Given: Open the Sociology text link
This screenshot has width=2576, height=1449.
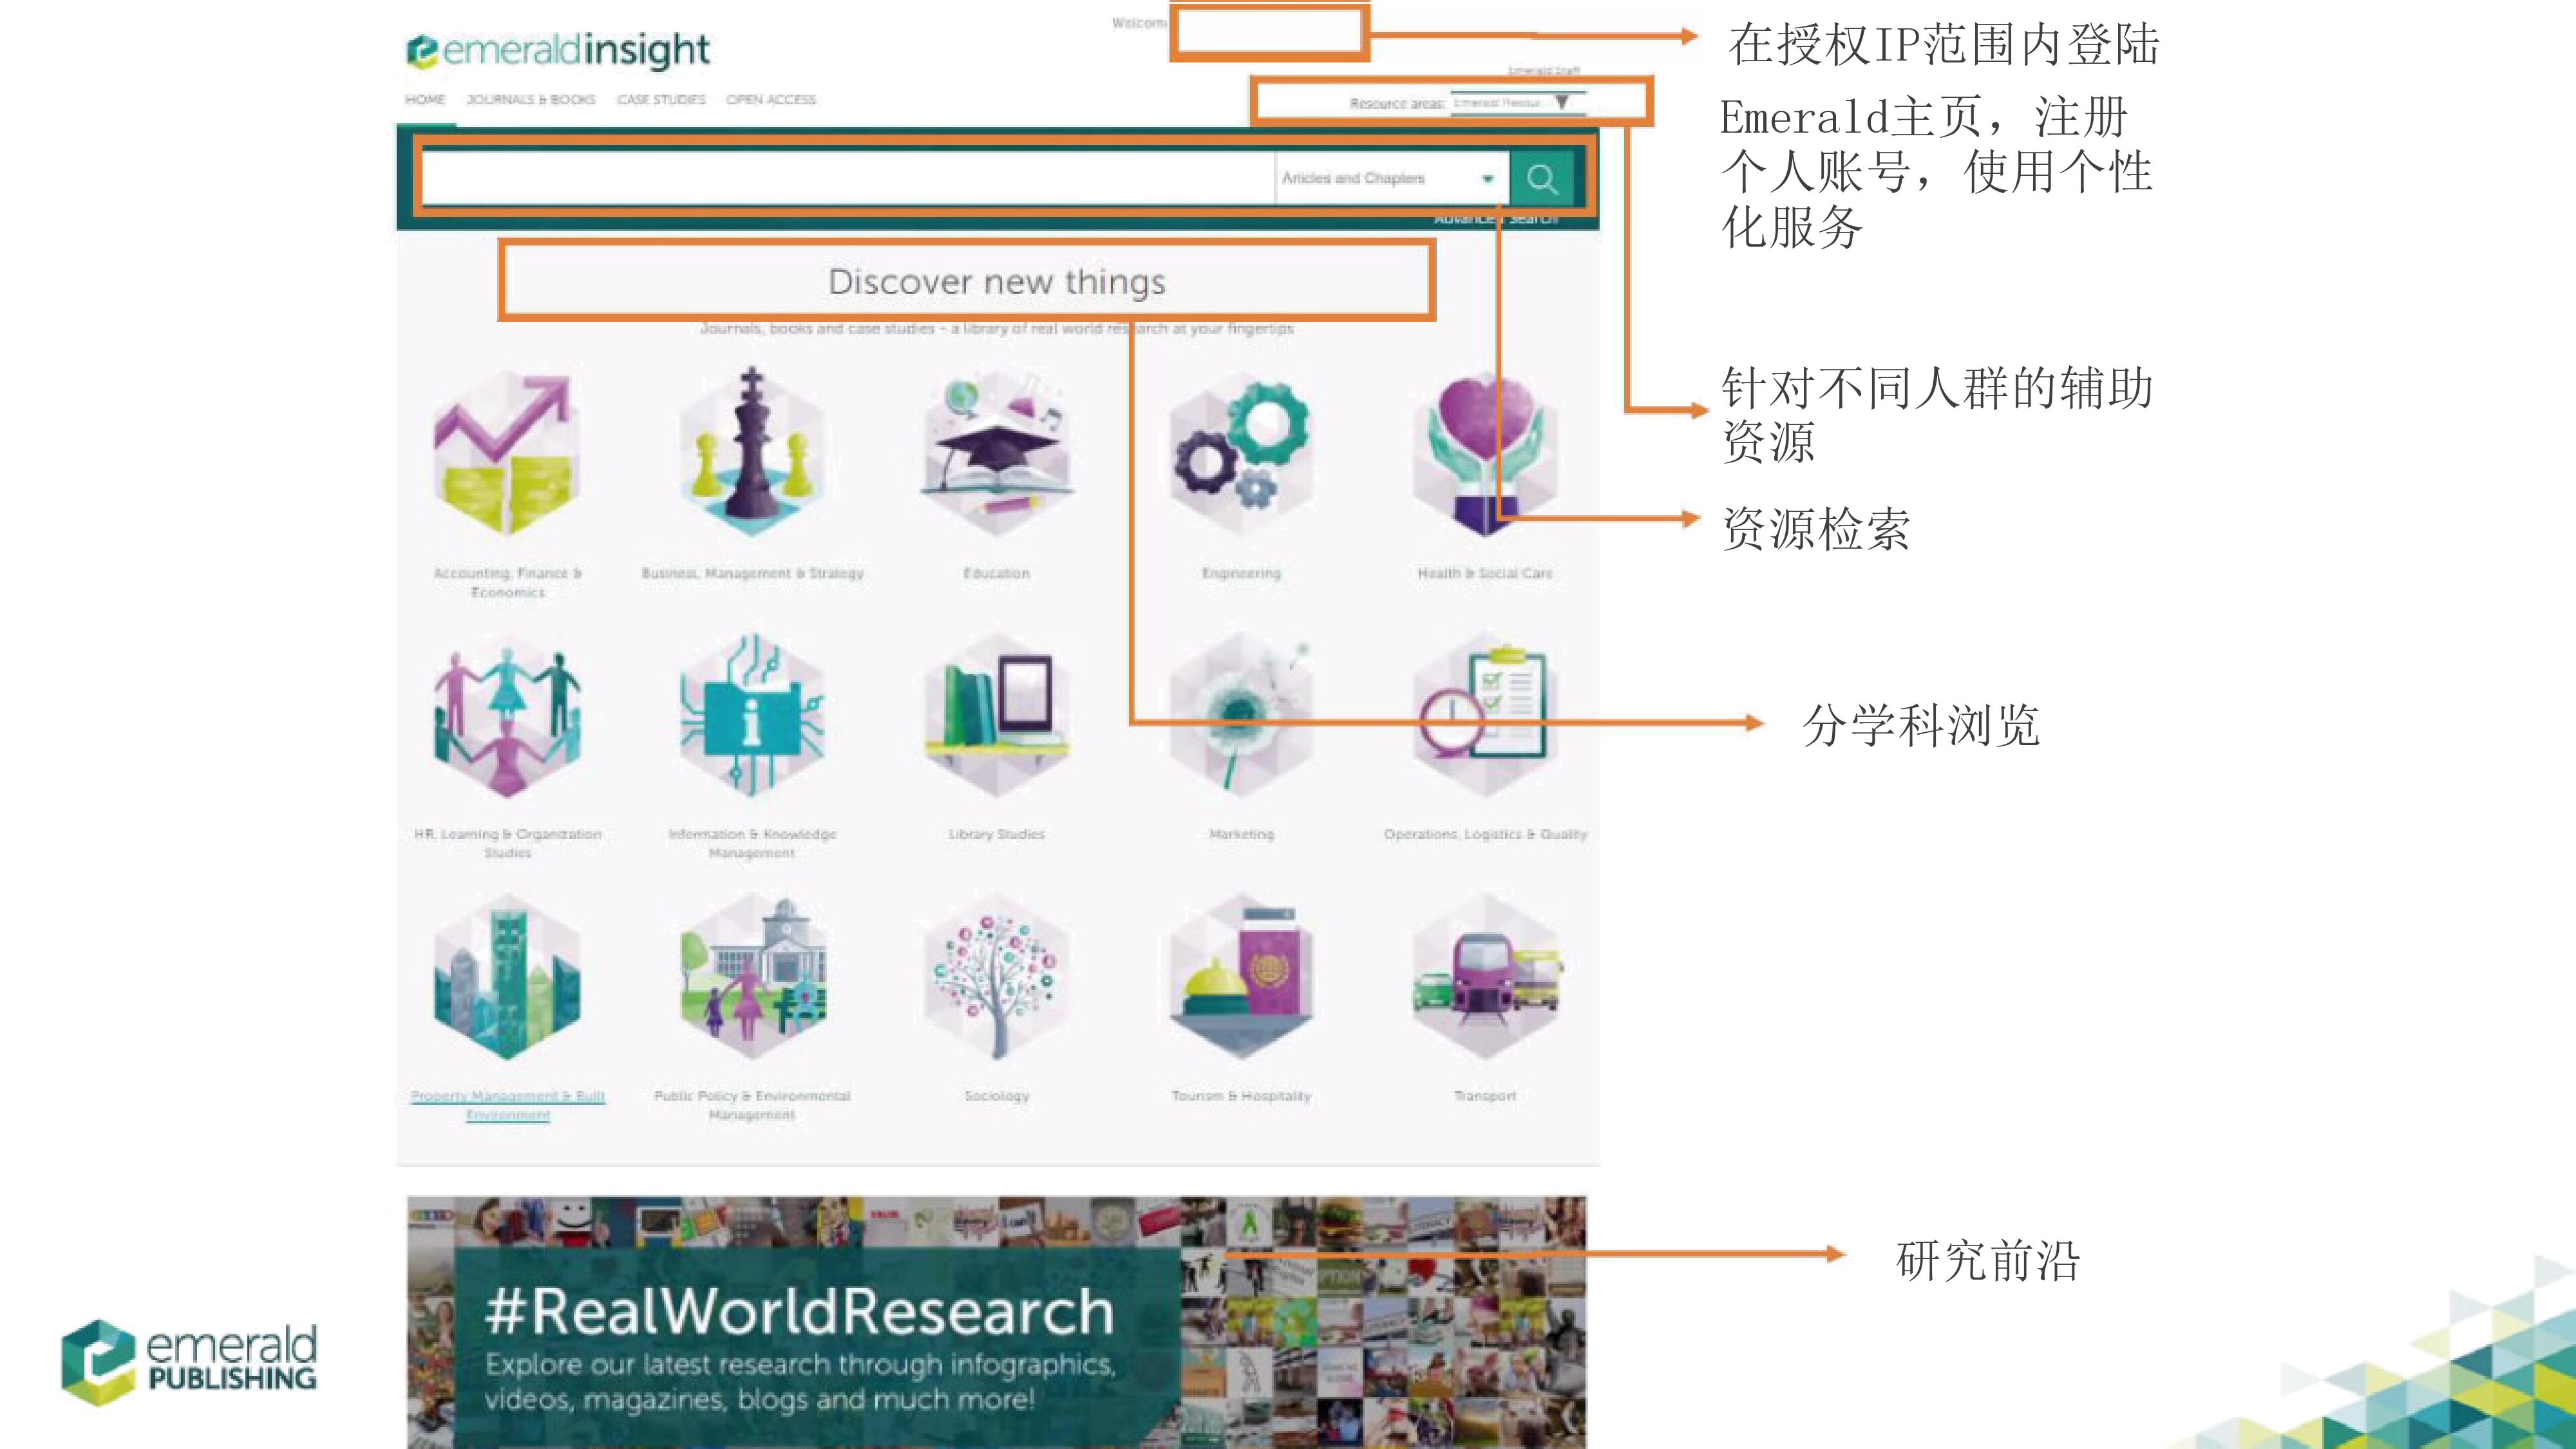Looking at the screenshot, I should coord(996,1096).
